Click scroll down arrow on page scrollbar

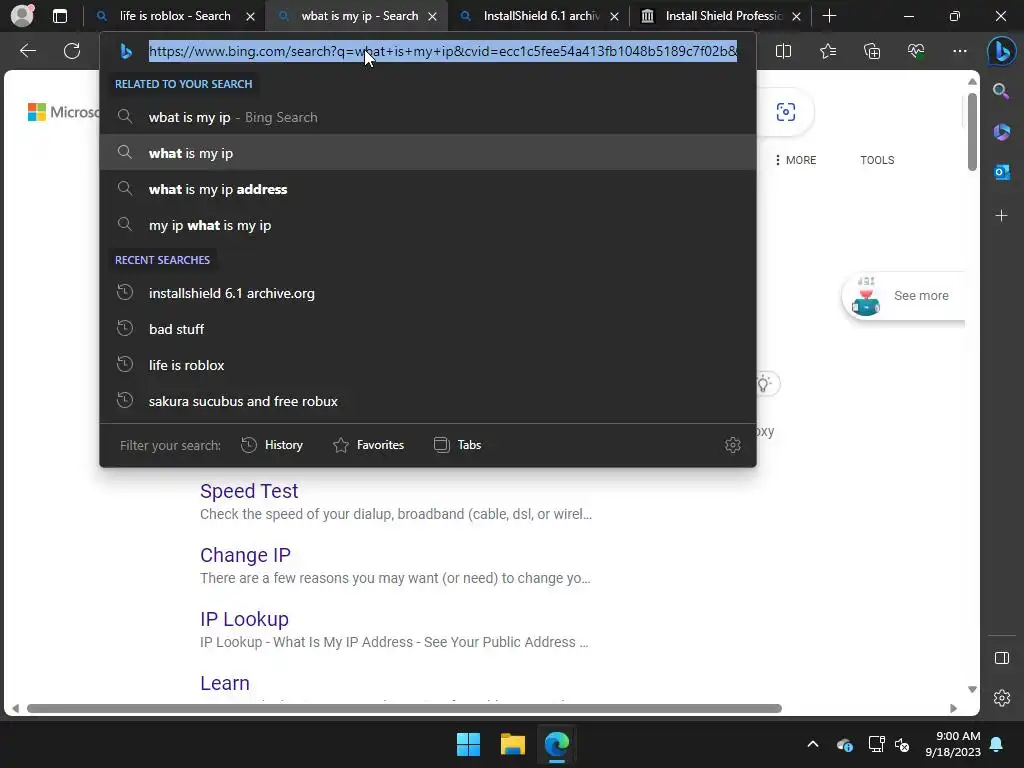coord(972,690)
